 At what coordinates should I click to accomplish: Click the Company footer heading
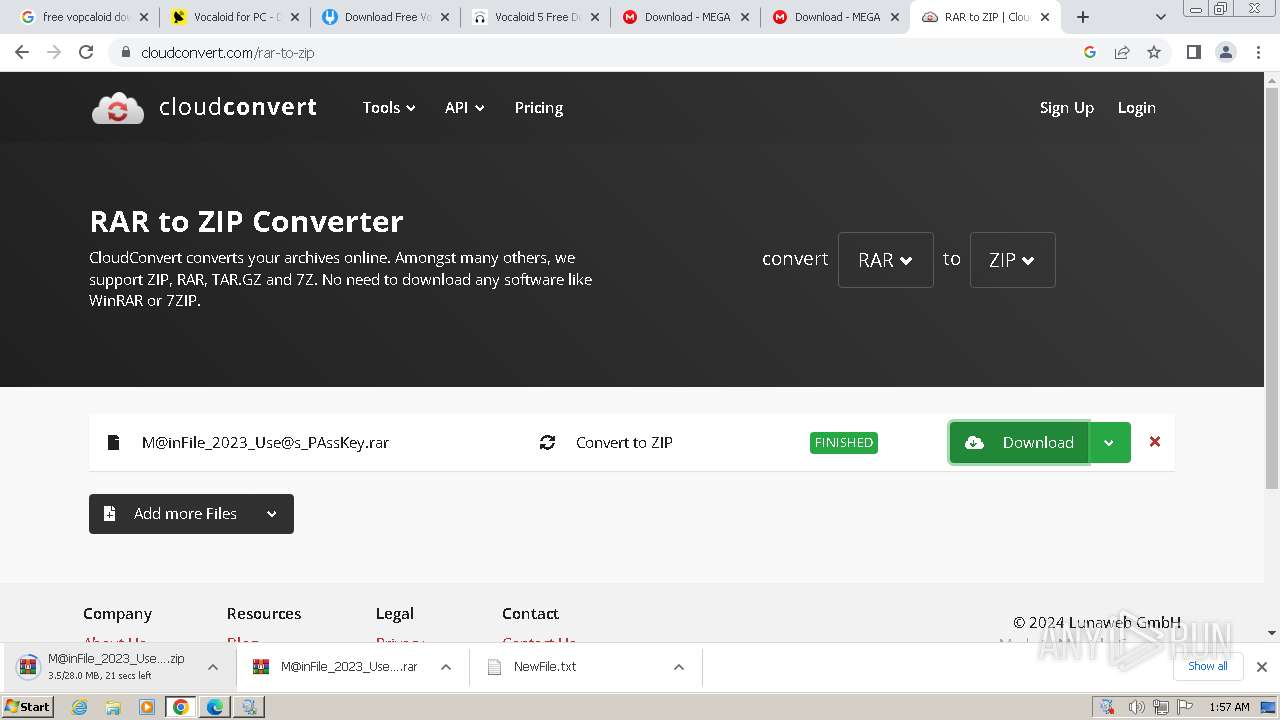(117, 614)
